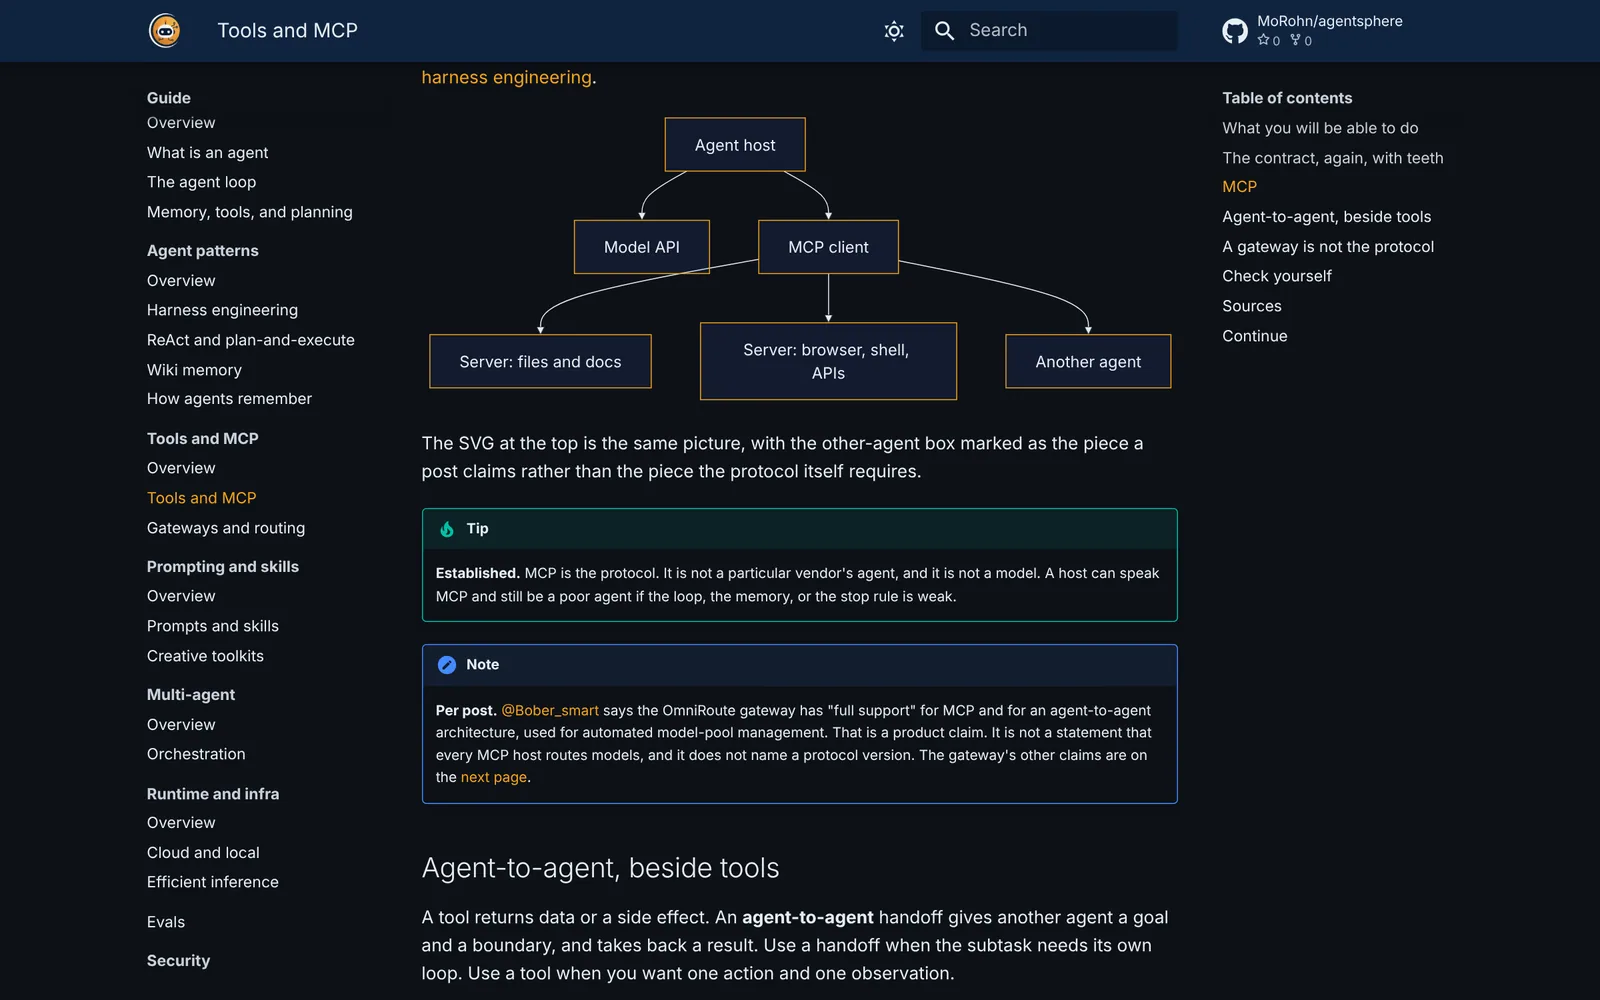Open Creative toolkits page
Viewport: 1600px width, 1000px height.
(205, 656)
